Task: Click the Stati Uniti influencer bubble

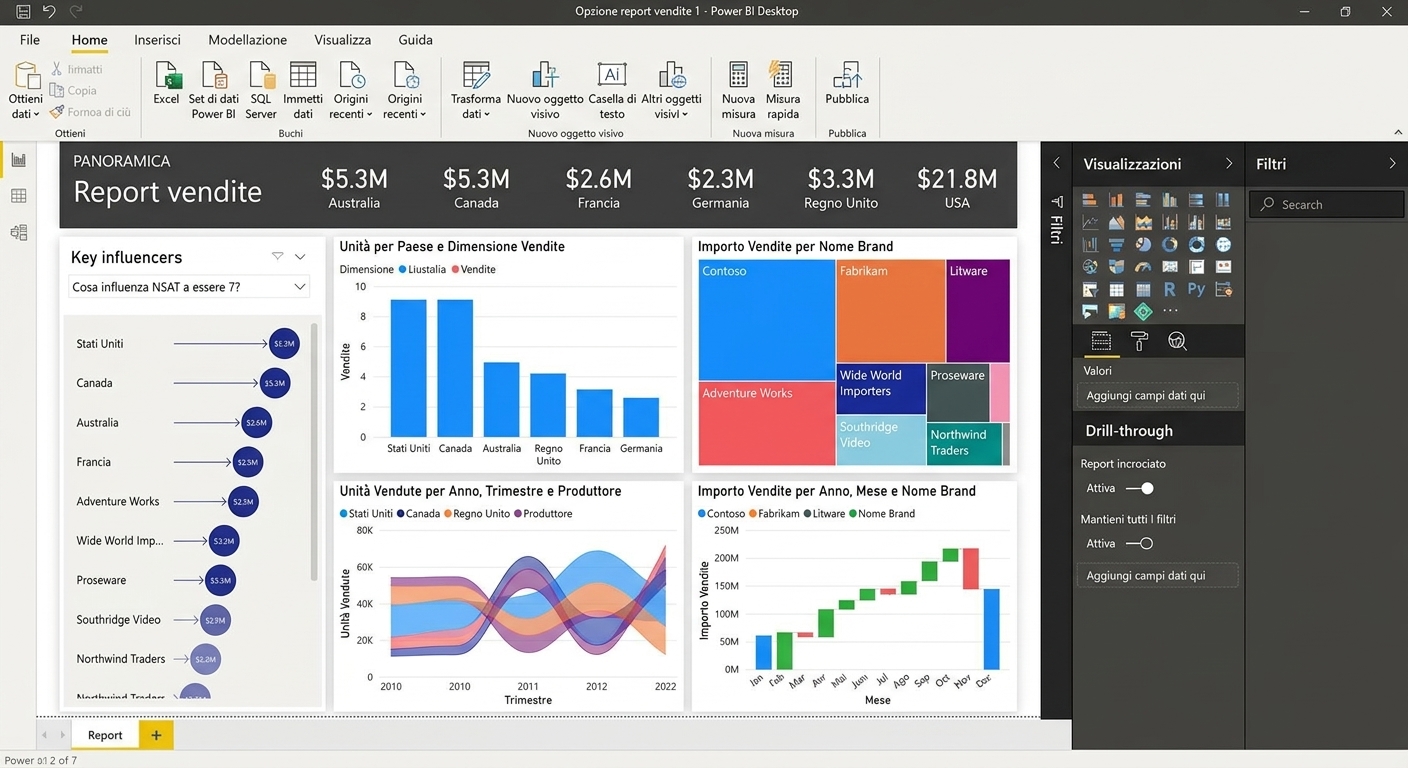Action: [x=284, y=343]
